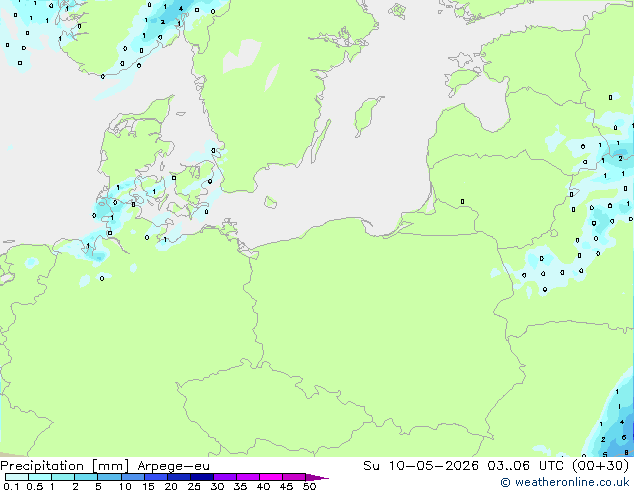Image resolution: width=634 pixels, height=490 pixels.
Task: Click the 35–40 mm legend swatch
Action: click(x=248, y=477)
